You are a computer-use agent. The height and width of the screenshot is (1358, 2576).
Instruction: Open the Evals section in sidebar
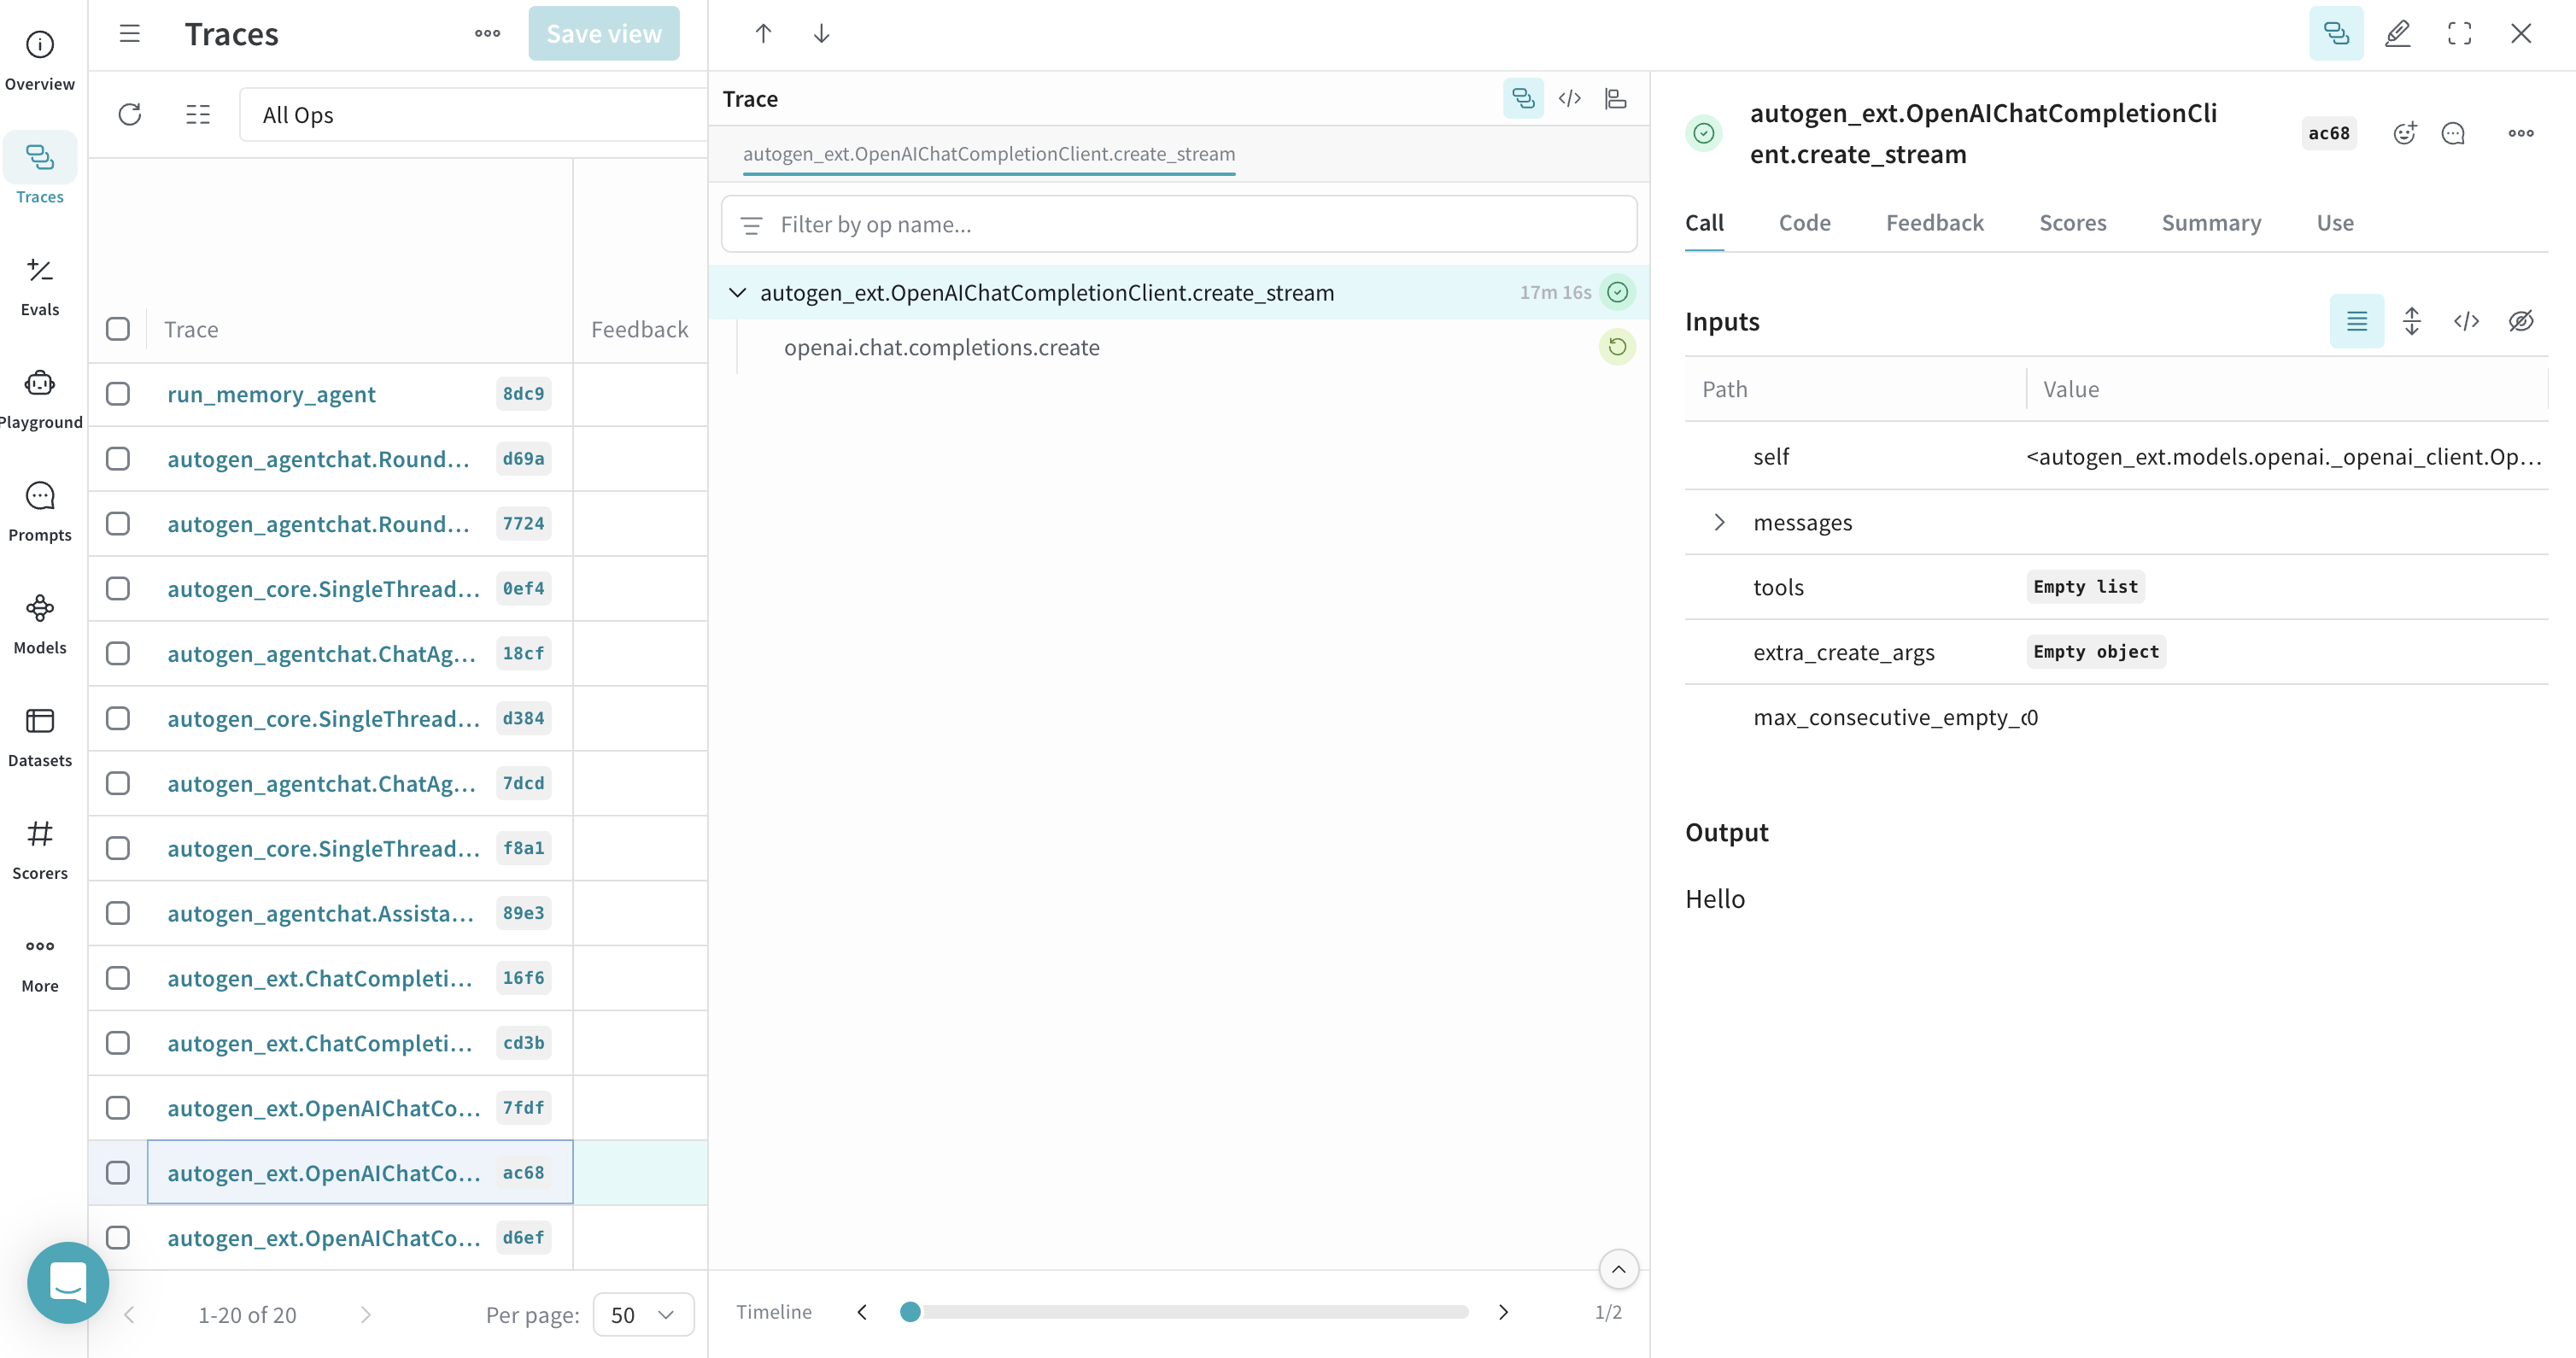tap(40, 286)
